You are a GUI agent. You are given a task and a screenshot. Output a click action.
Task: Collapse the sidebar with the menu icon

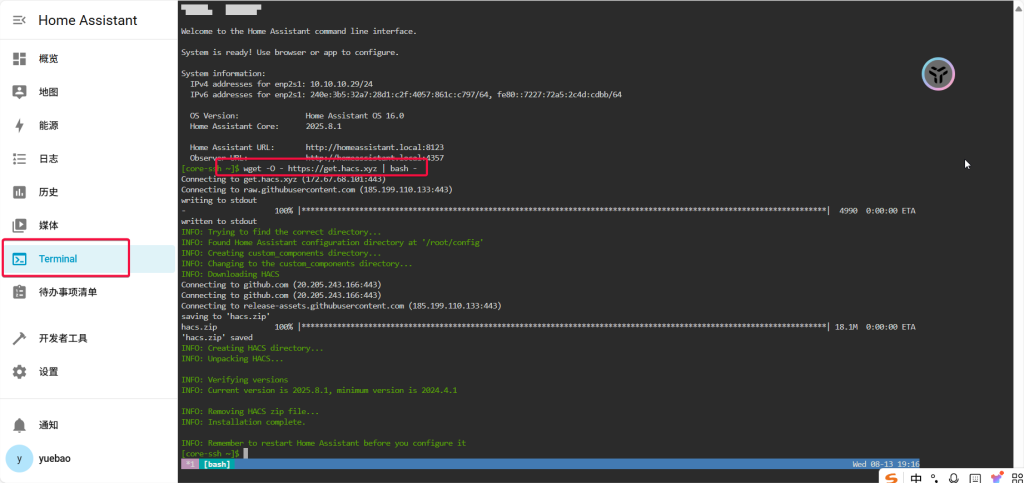[20, 20]
